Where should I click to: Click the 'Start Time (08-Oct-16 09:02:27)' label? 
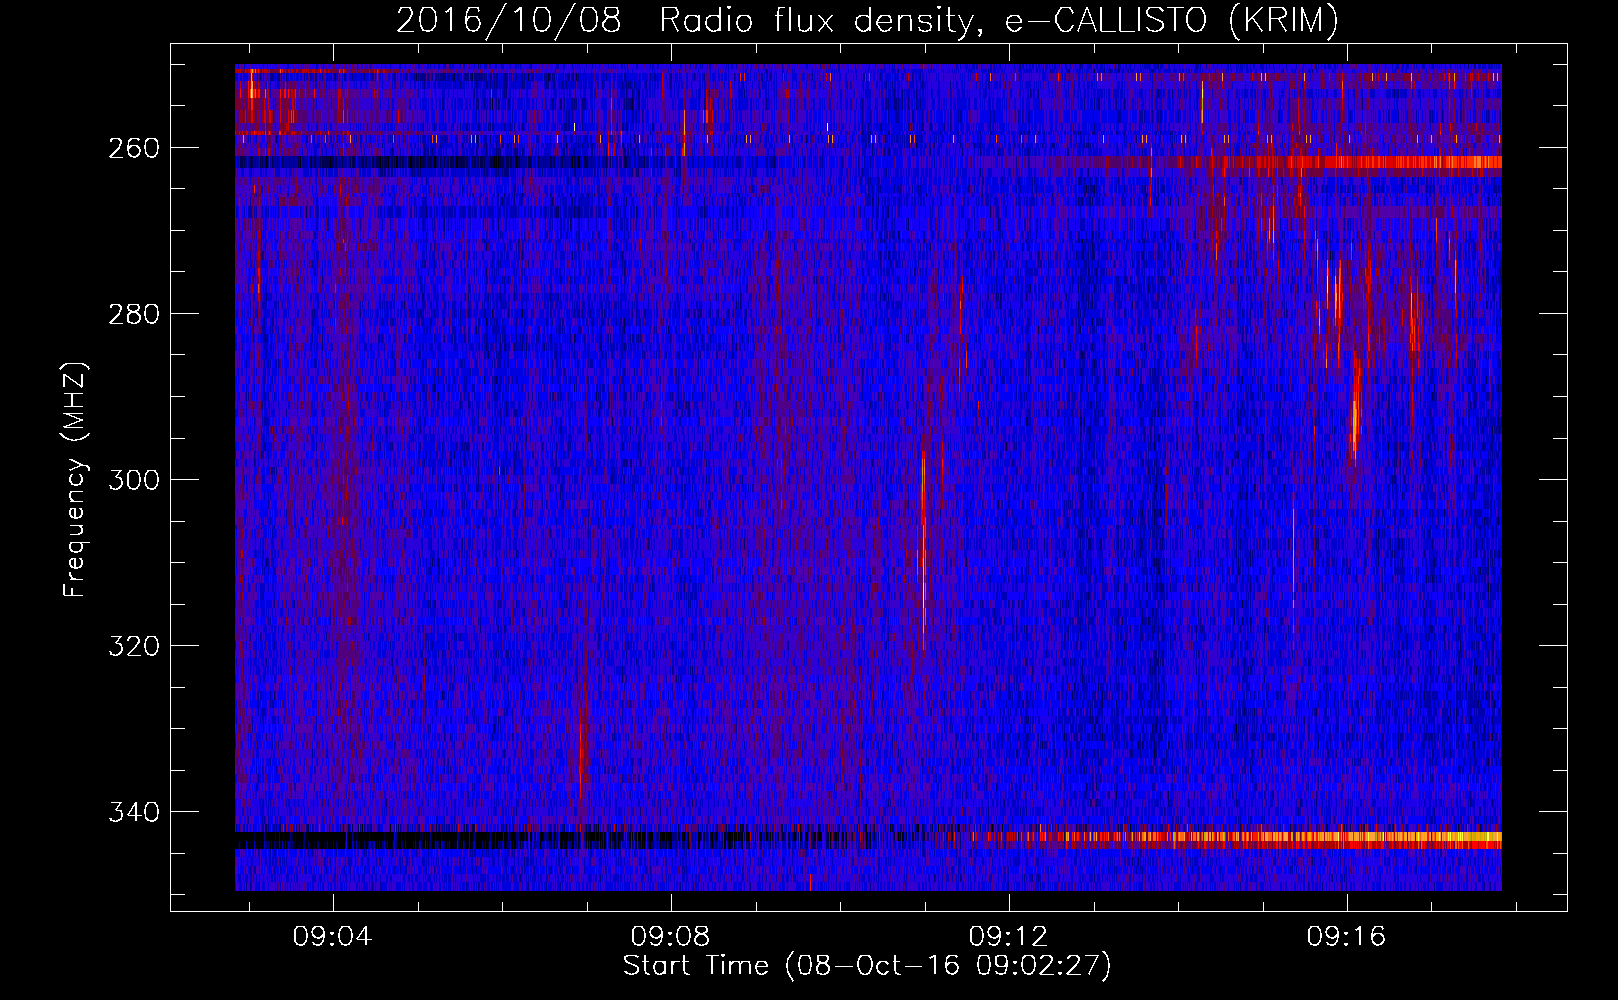867,966
